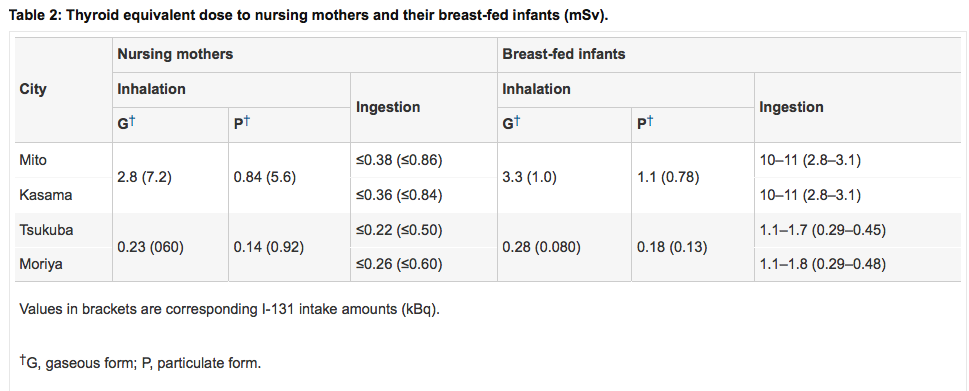Click the Kasama row label
This screenshot has height=391, width=969.
pyautogui.click(x=45, y=195)
